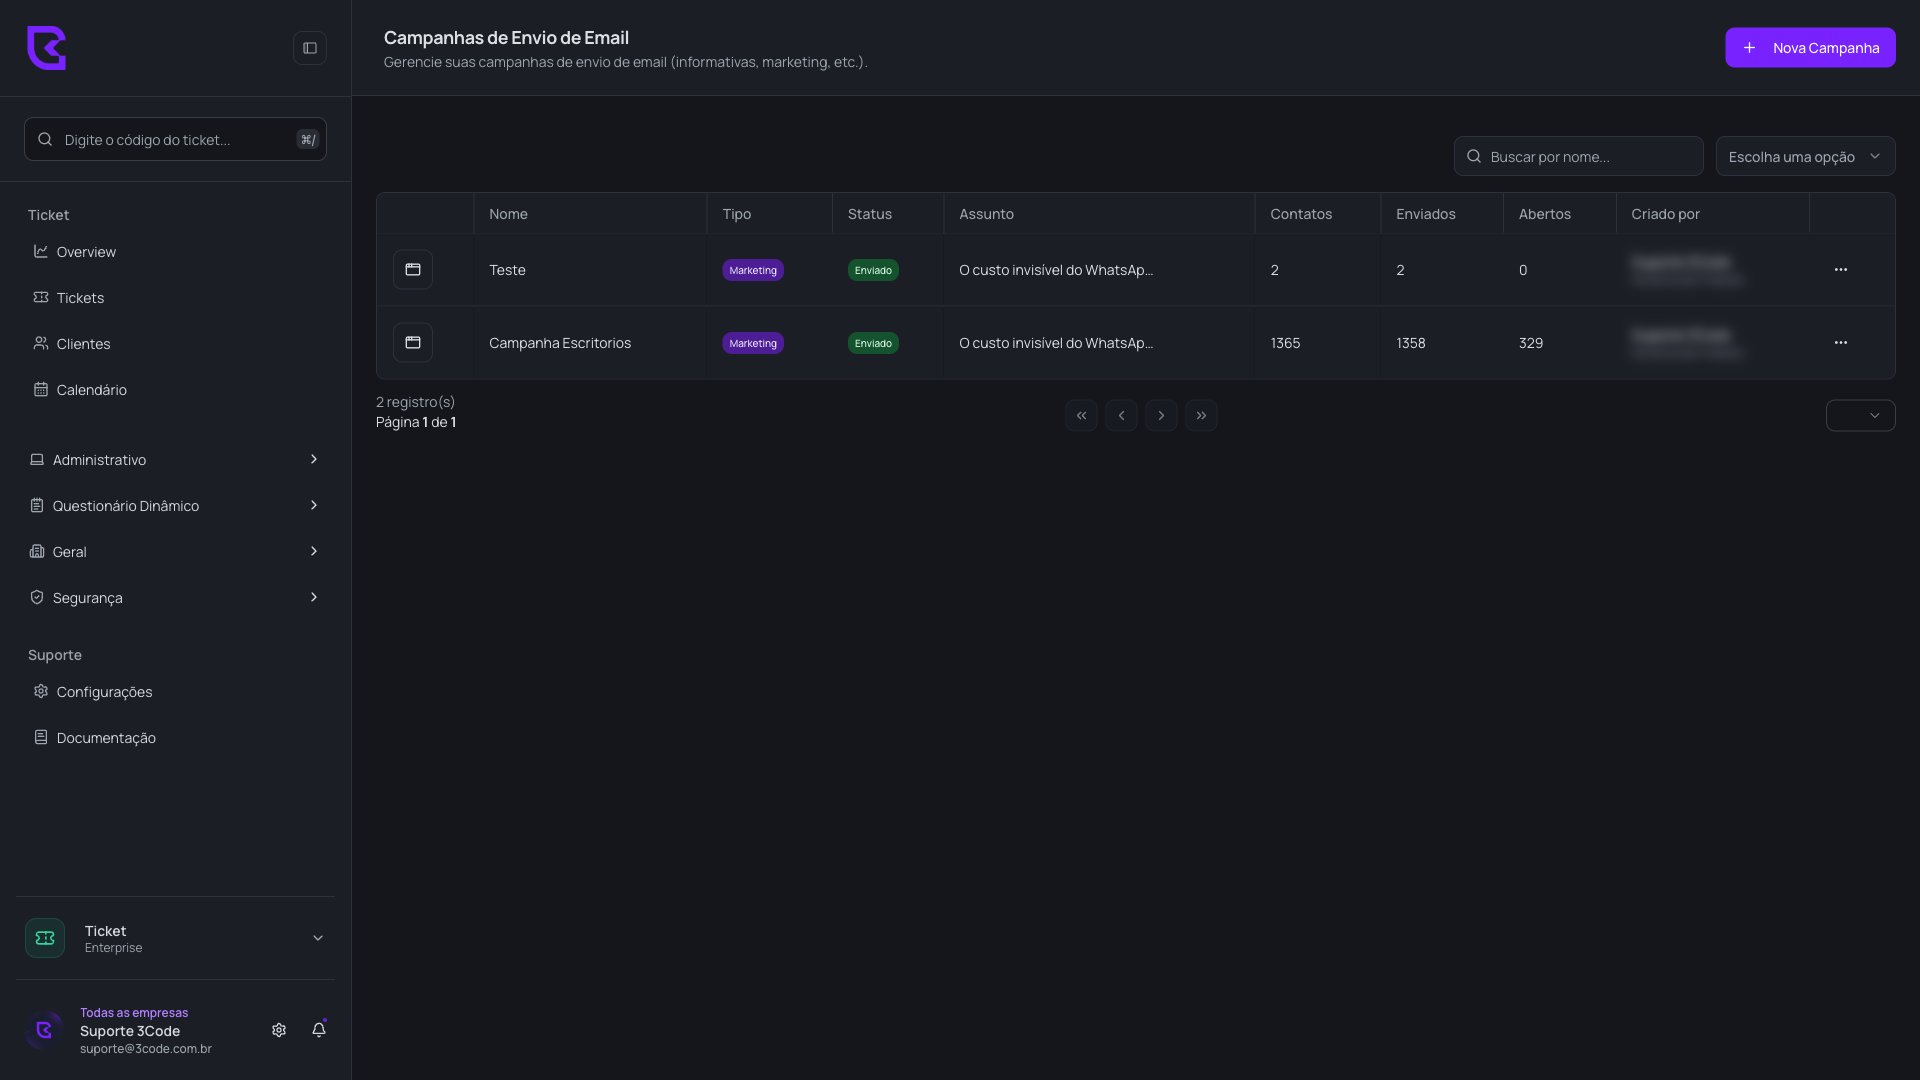Image resolution: width=1920 pixels, height=1080 pixels.
Task: Click the Administrativo laptop icon
Action: pos(37,460)
